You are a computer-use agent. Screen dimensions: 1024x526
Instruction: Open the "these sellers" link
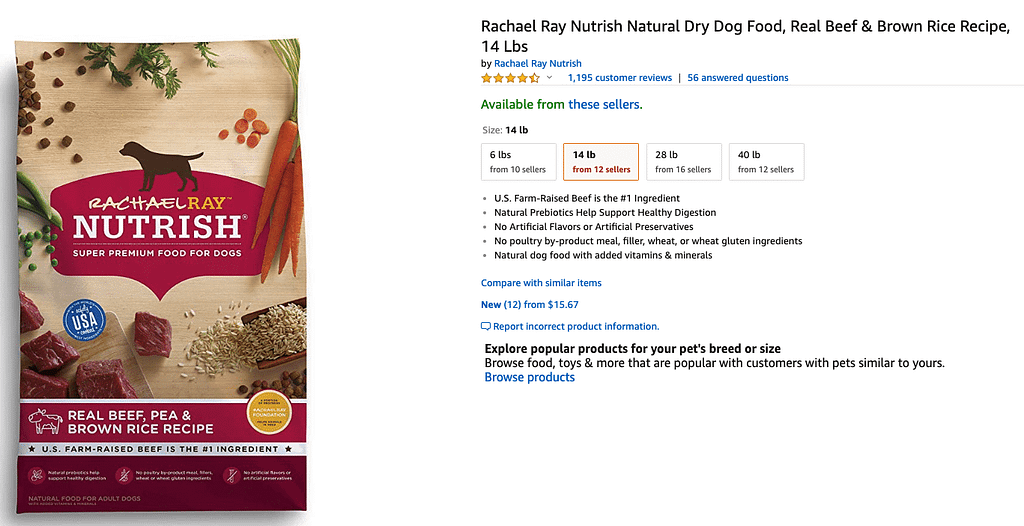605,104
